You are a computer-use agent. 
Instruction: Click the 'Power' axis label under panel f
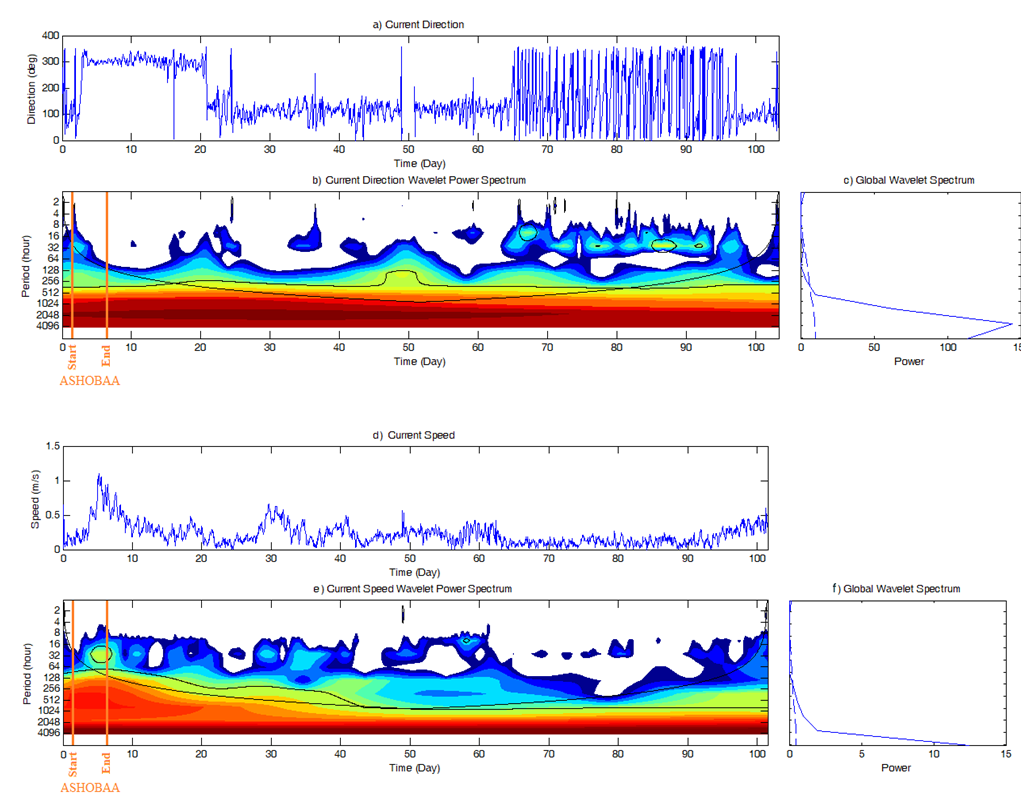(896, 769)
